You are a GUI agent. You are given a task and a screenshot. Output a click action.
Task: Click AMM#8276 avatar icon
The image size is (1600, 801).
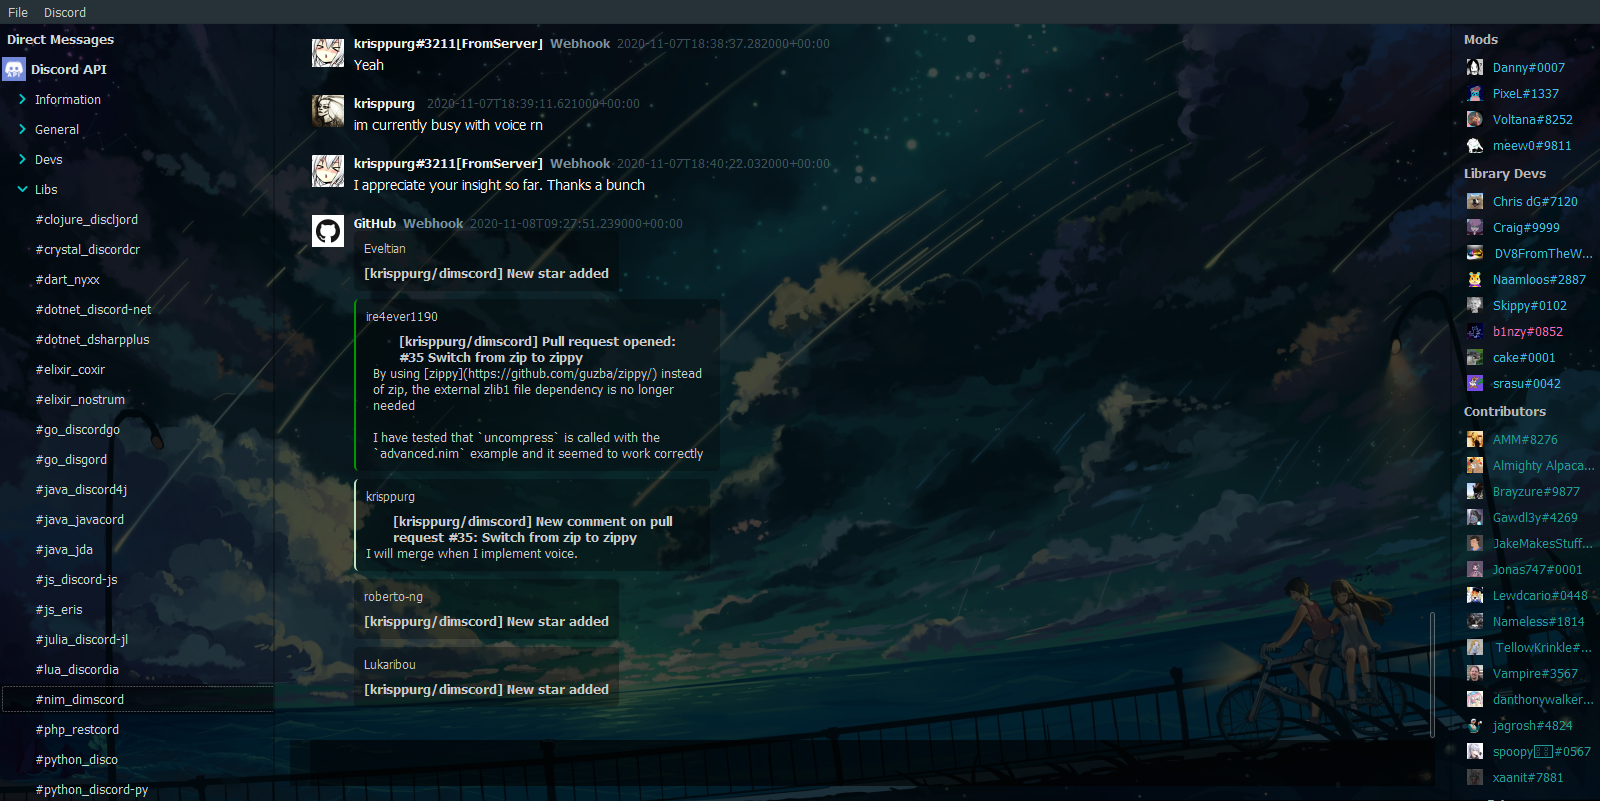tap(1475, 439)
